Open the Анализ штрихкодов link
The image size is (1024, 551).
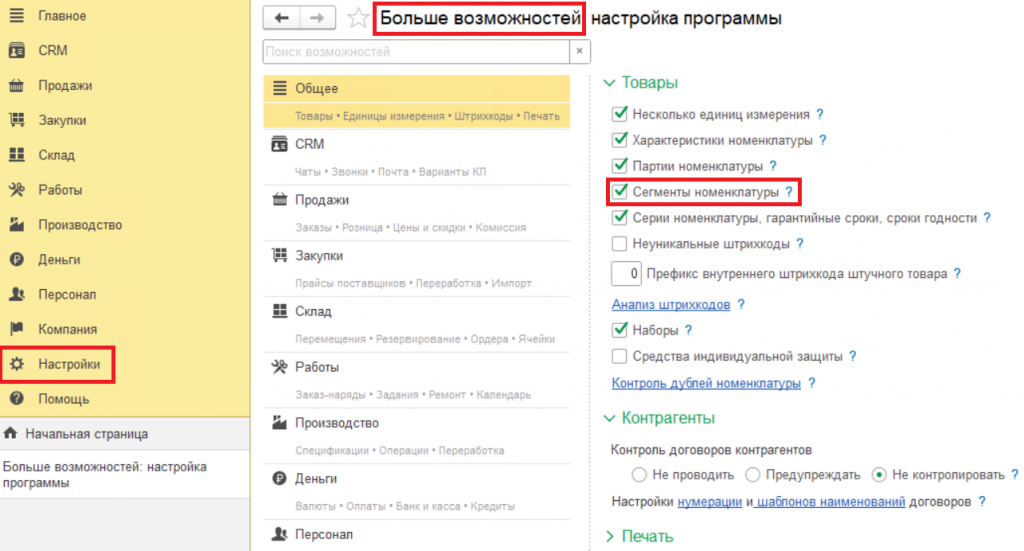pyautogui.click(x=671, y=304)
